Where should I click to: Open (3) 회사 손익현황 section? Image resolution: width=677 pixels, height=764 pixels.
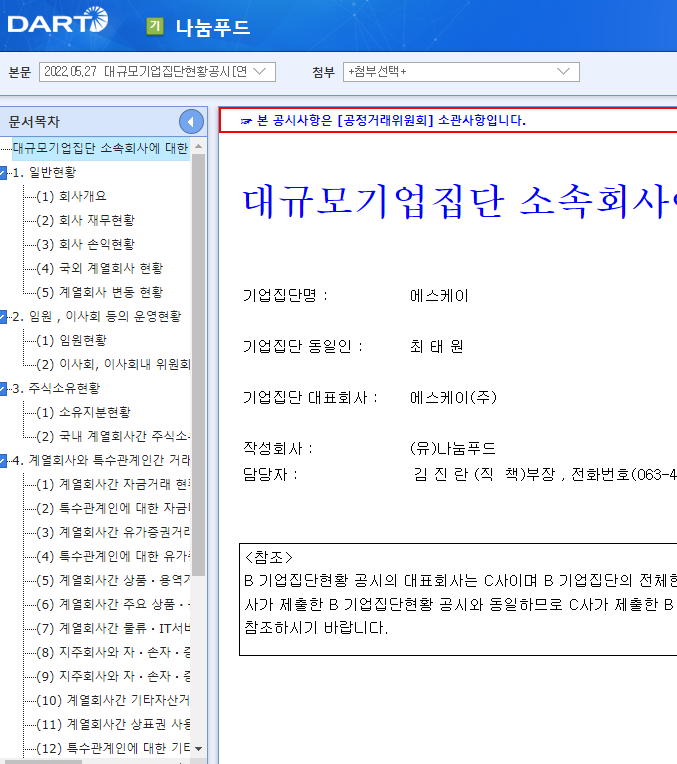pyautogui.click(x=85, y=244)
